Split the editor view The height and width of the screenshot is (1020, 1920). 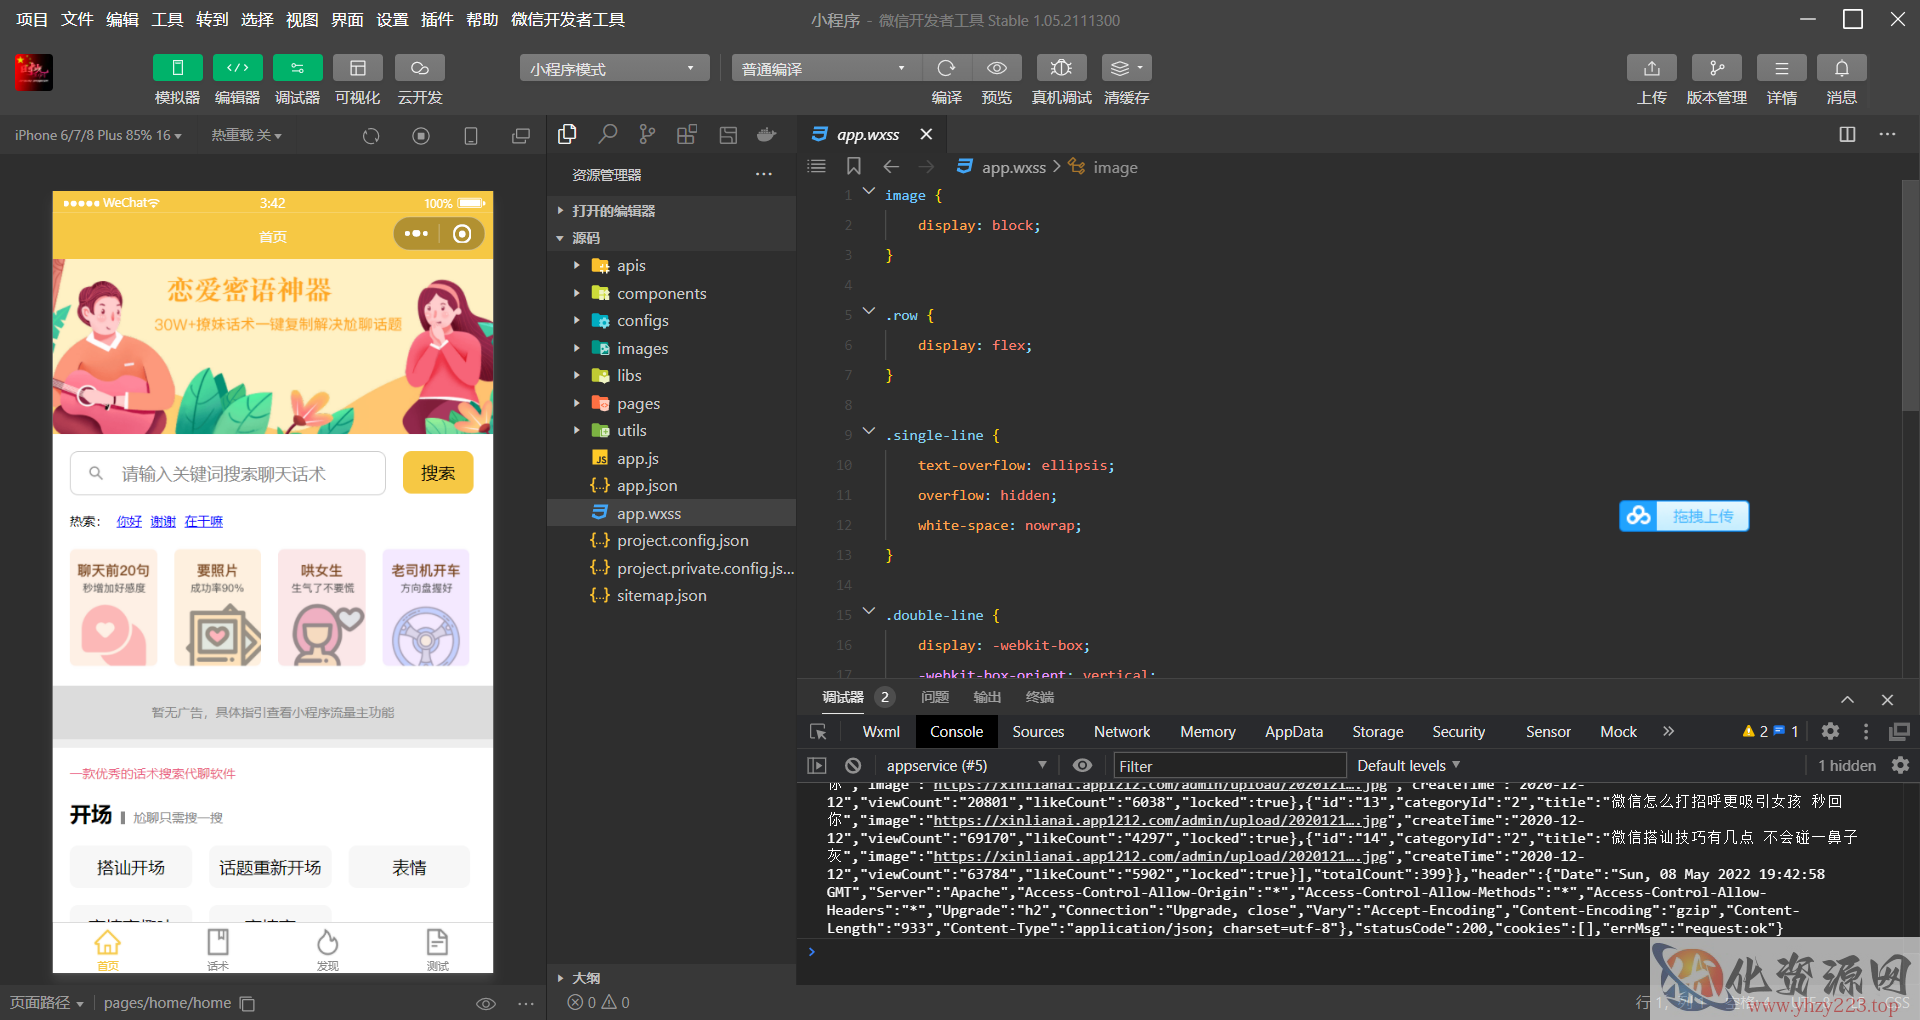(x=1848, y=134)
